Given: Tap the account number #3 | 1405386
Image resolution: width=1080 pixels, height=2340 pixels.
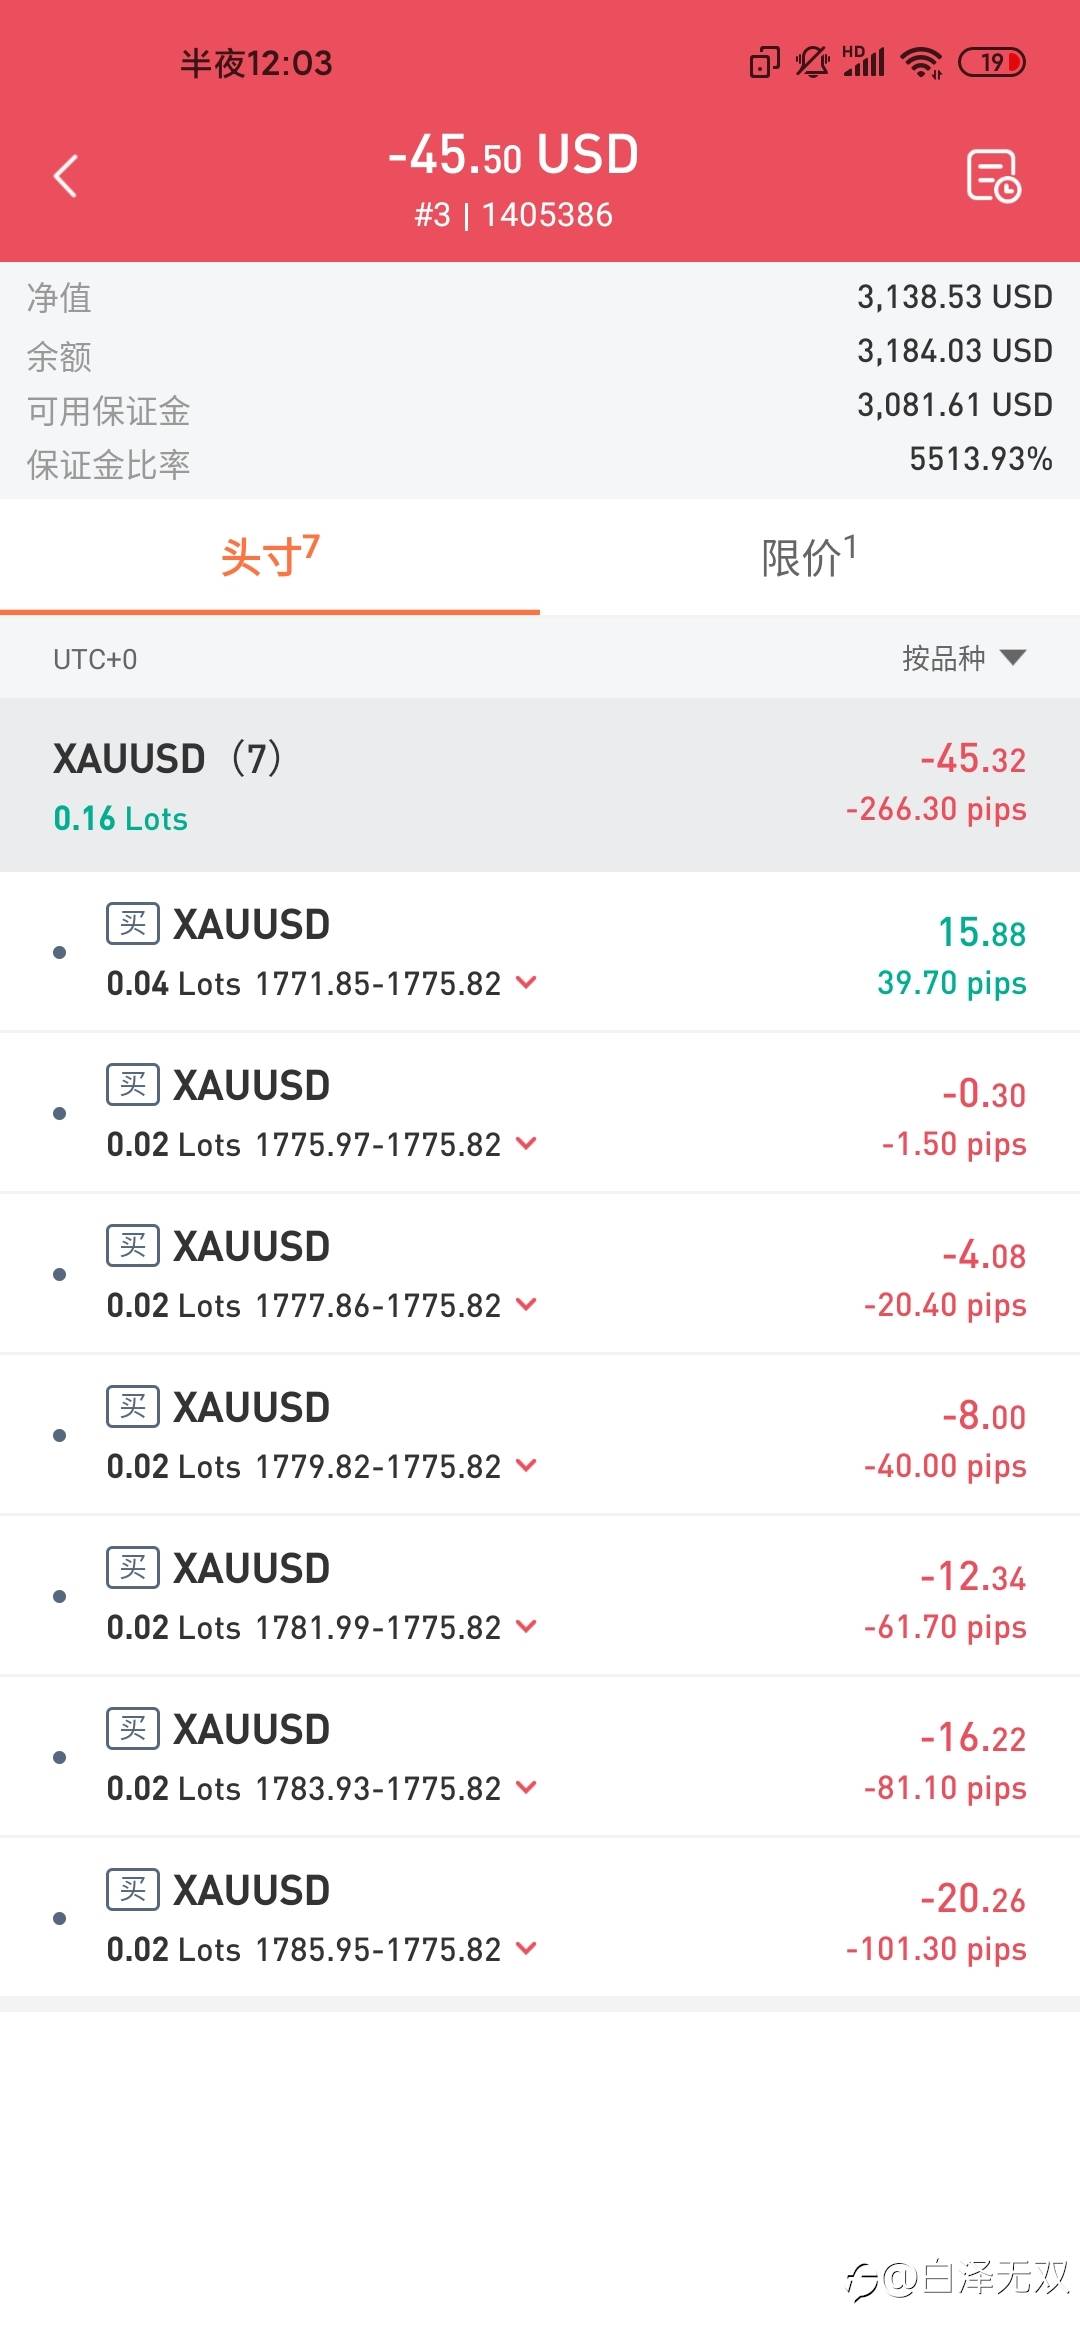Looking at the screenshot, I should pyautogui.click(x=514, y=215).
